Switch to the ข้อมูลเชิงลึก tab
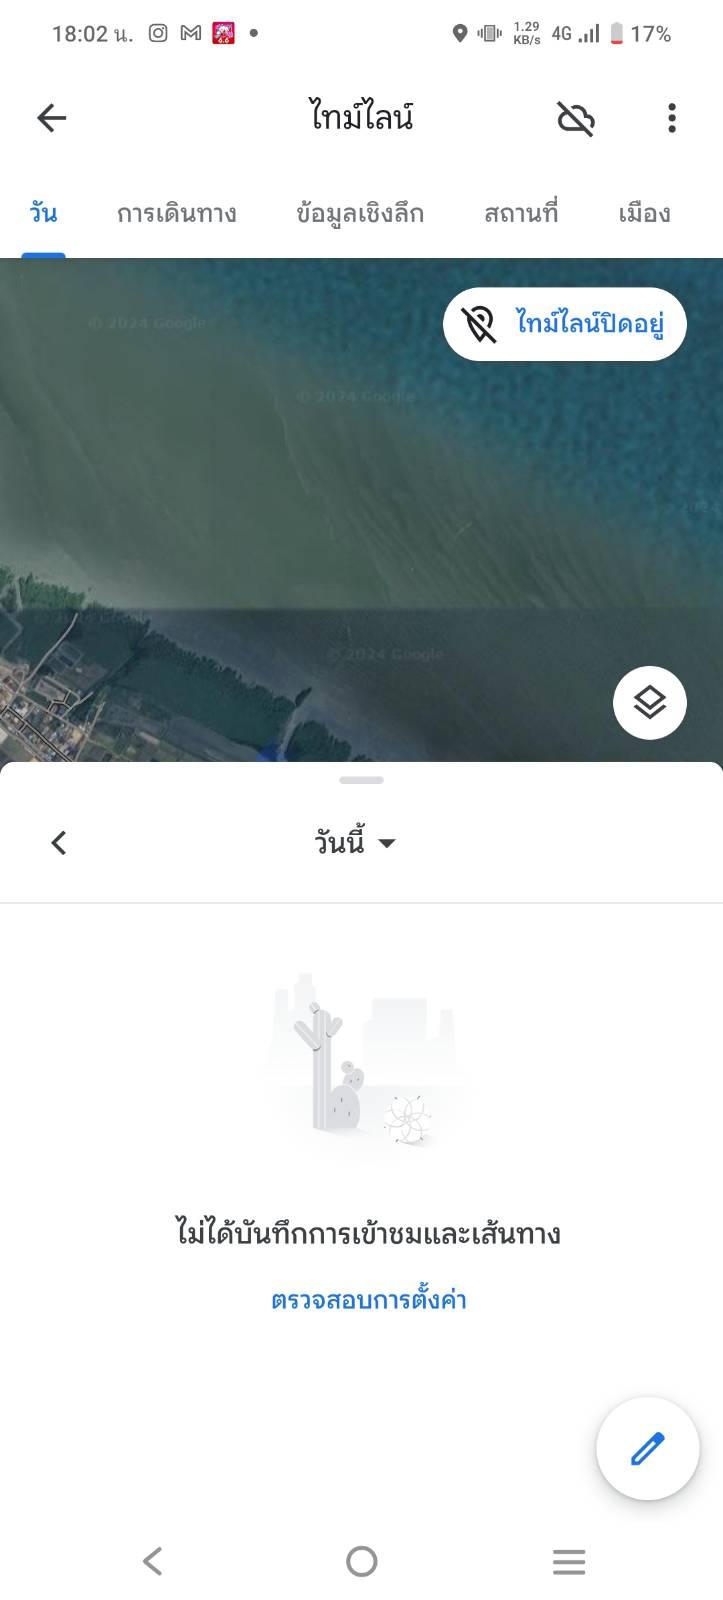 click(x=360, y=213)
